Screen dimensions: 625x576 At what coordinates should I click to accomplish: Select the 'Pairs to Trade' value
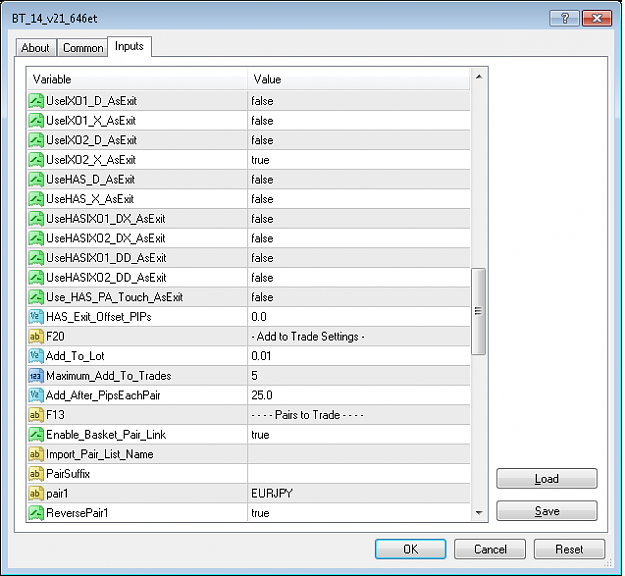coord(307,415)
